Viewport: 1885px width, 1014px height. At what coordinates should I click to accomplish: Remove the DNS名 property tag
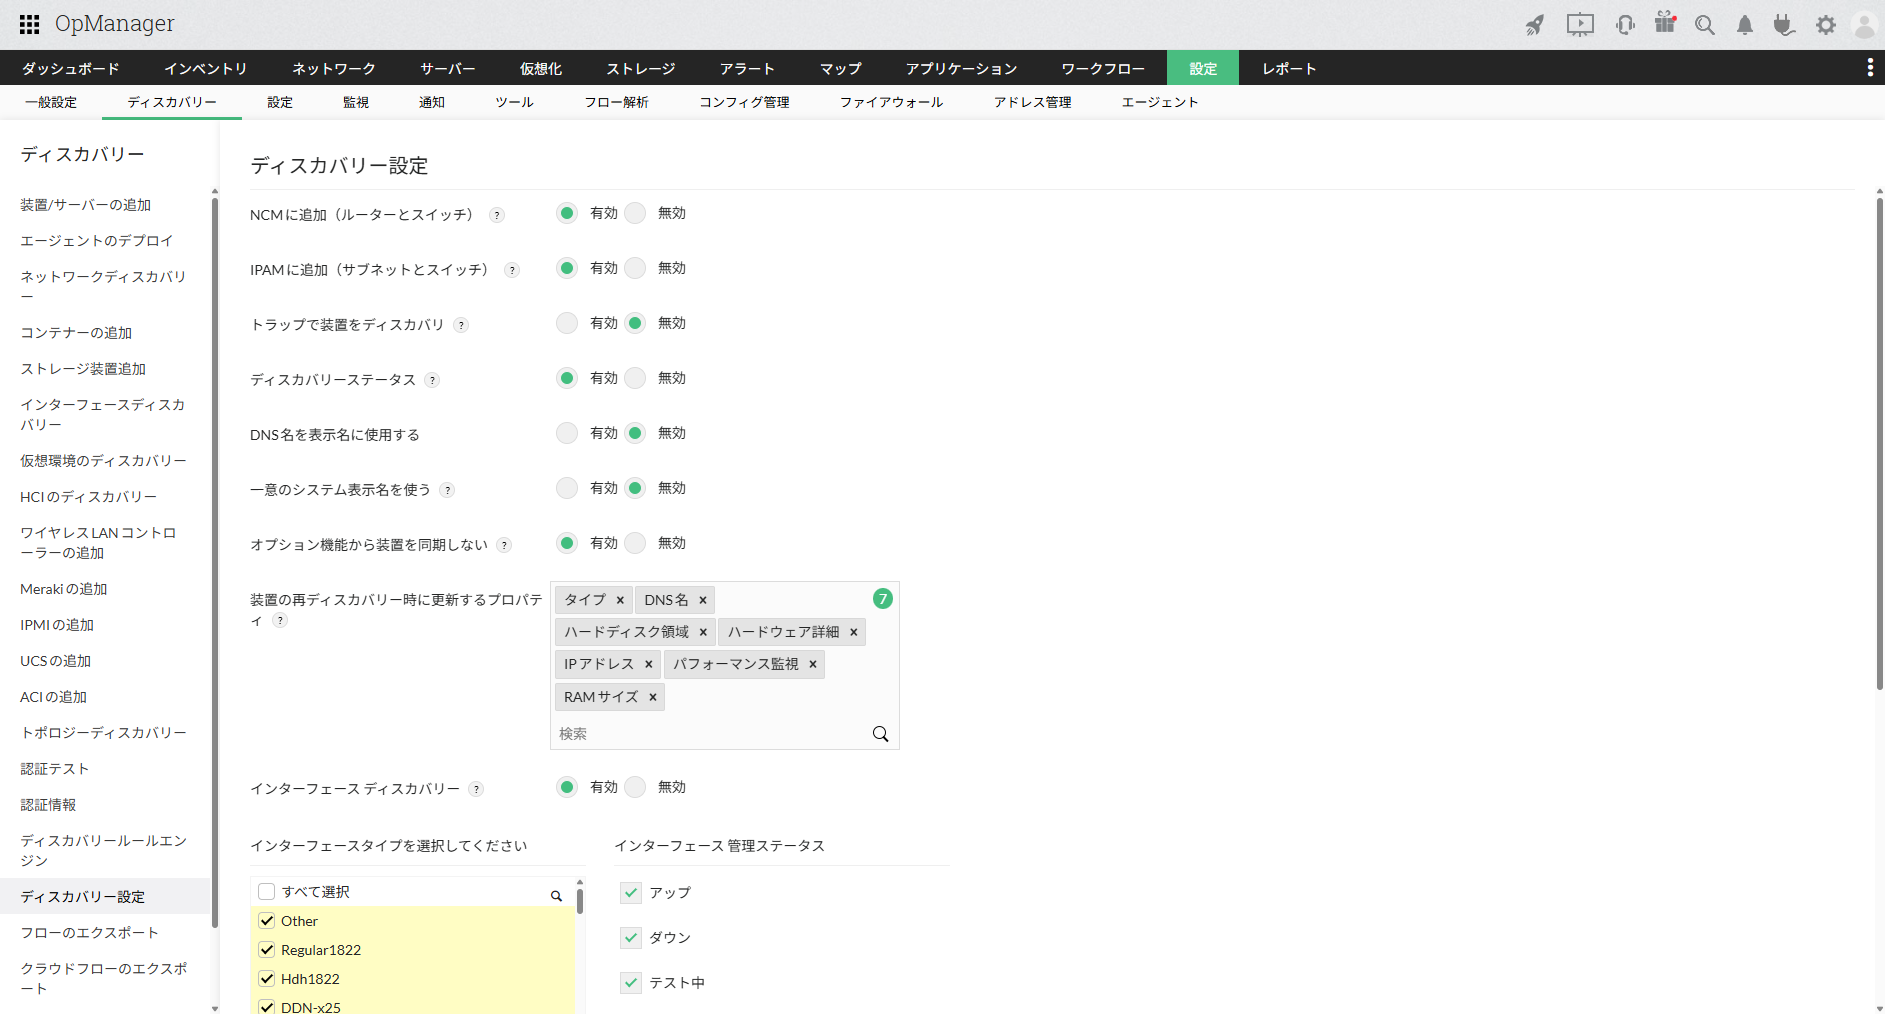click(703, 600)
